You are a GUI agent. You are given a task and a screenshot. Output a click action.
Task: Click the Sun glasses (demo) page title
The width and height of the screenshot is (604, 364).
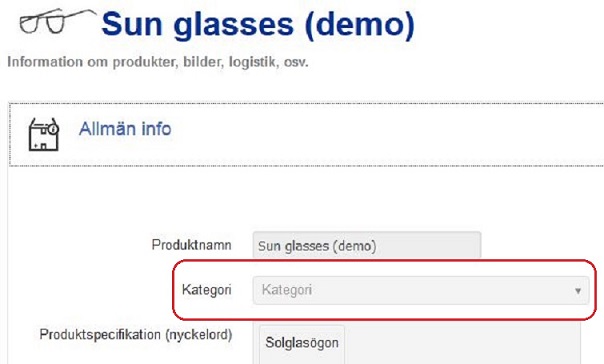coord(258,25)
